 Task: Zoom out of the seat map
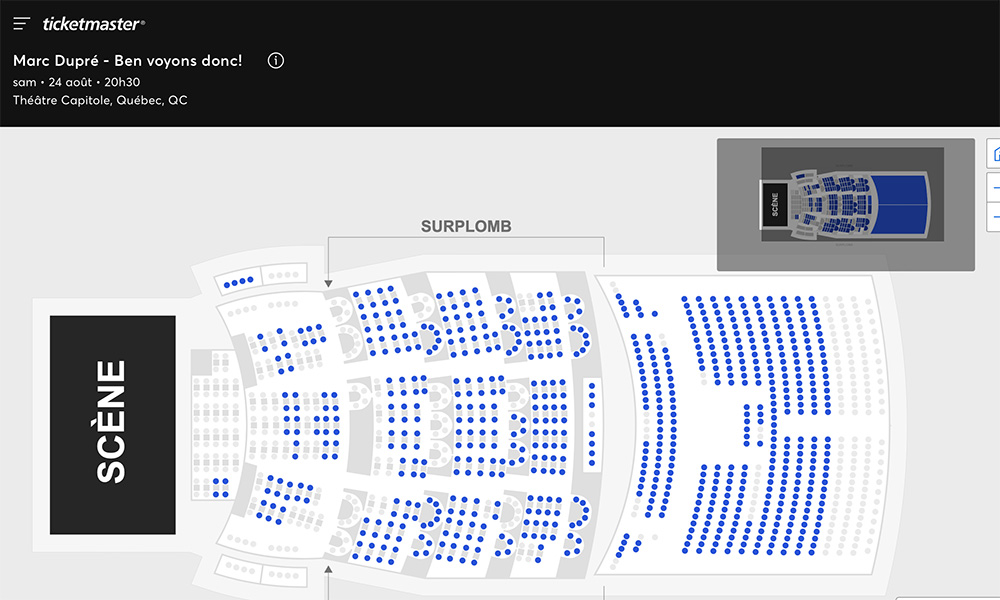(995, 215)
